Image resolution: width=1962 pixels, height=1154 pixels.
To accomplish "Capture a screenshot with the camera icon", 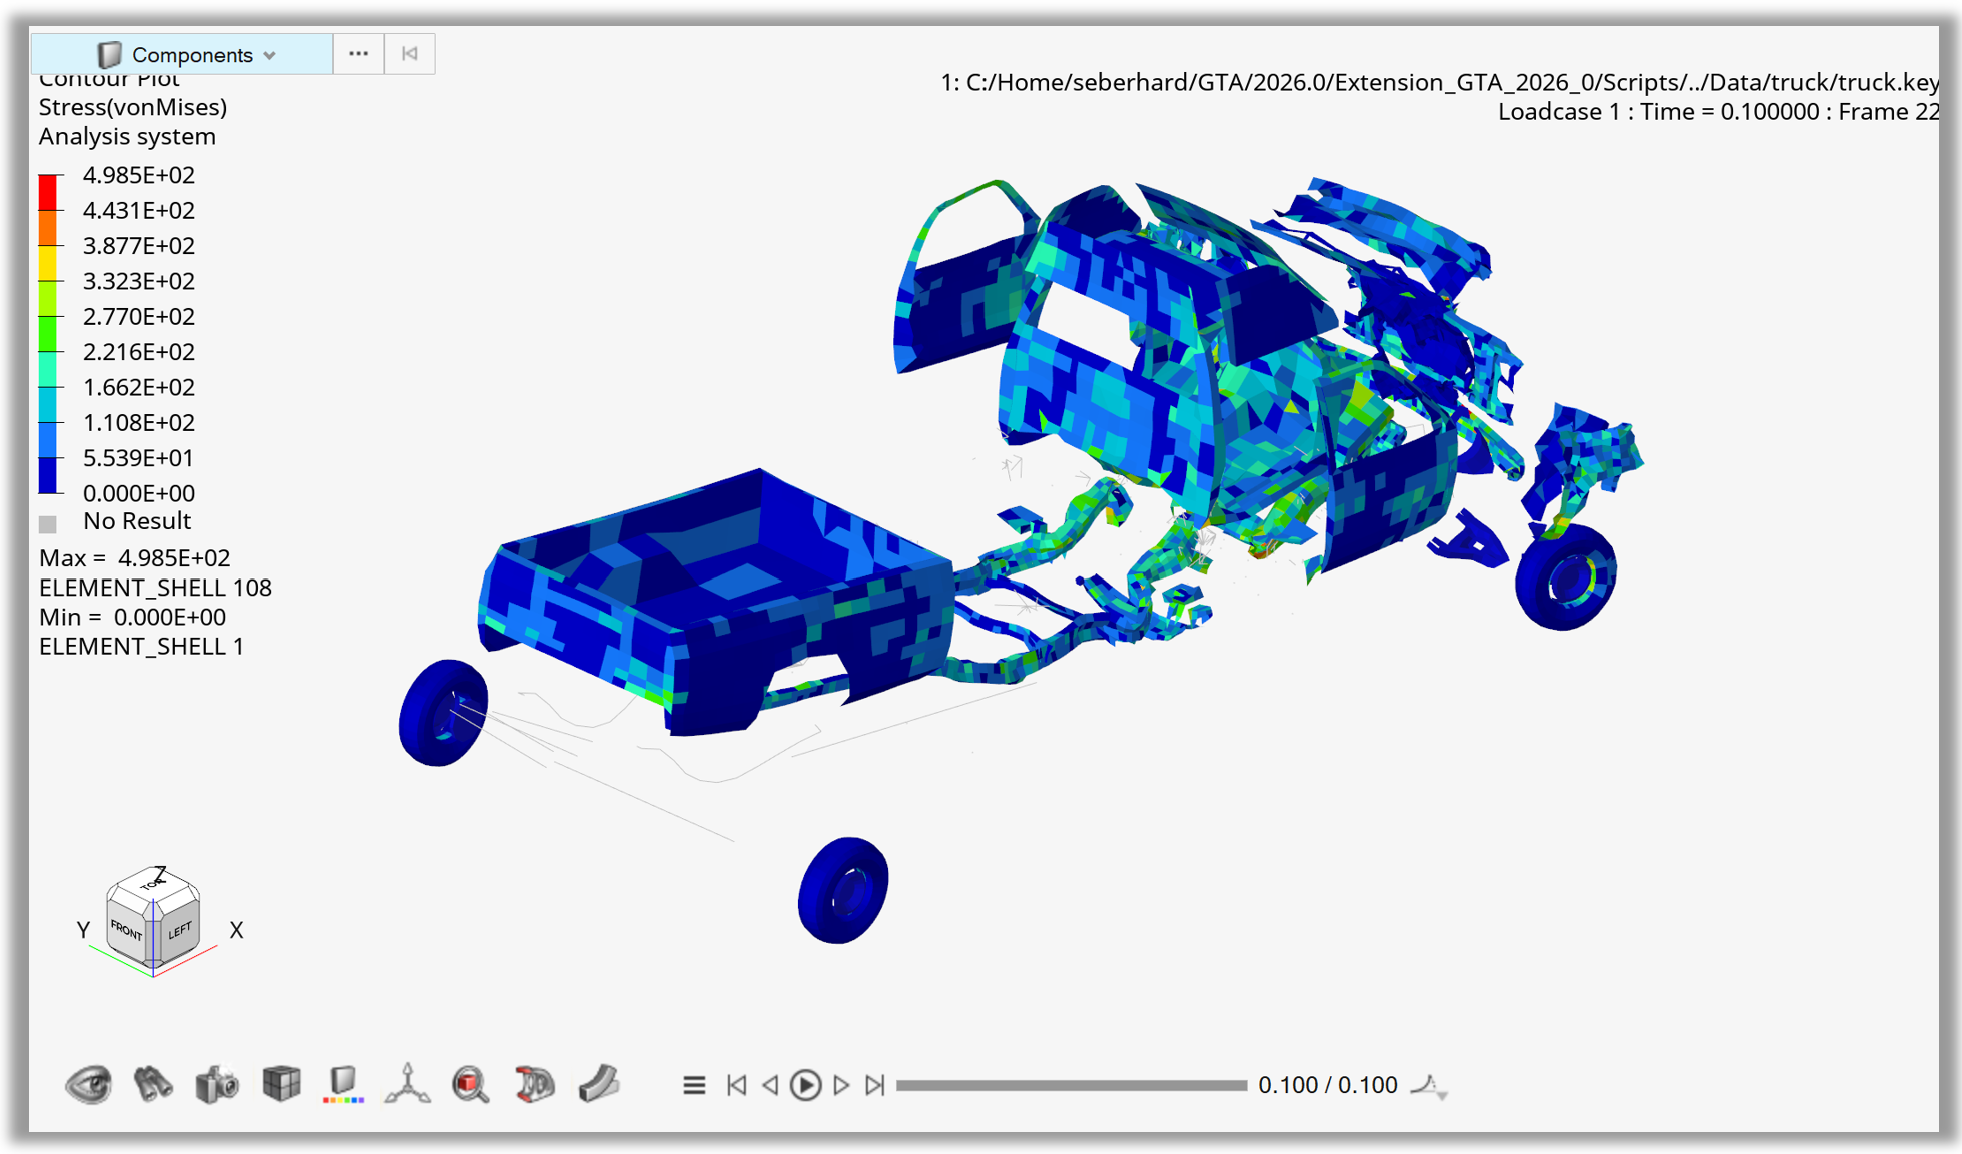I will tap(216, 1084).
